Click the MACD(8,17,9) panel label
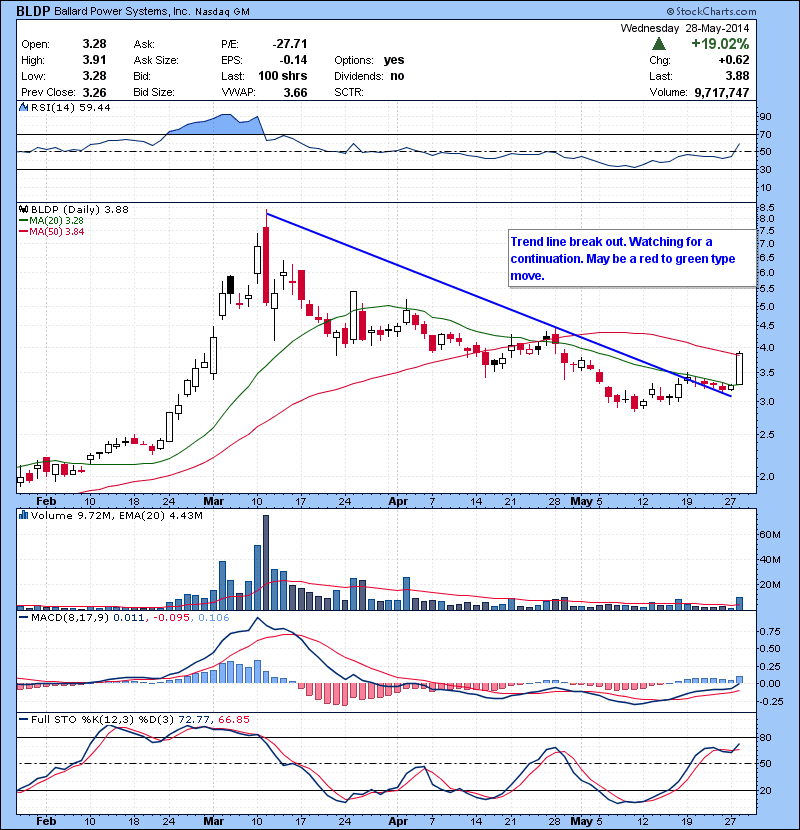800x830 pixels. [70, 618]
